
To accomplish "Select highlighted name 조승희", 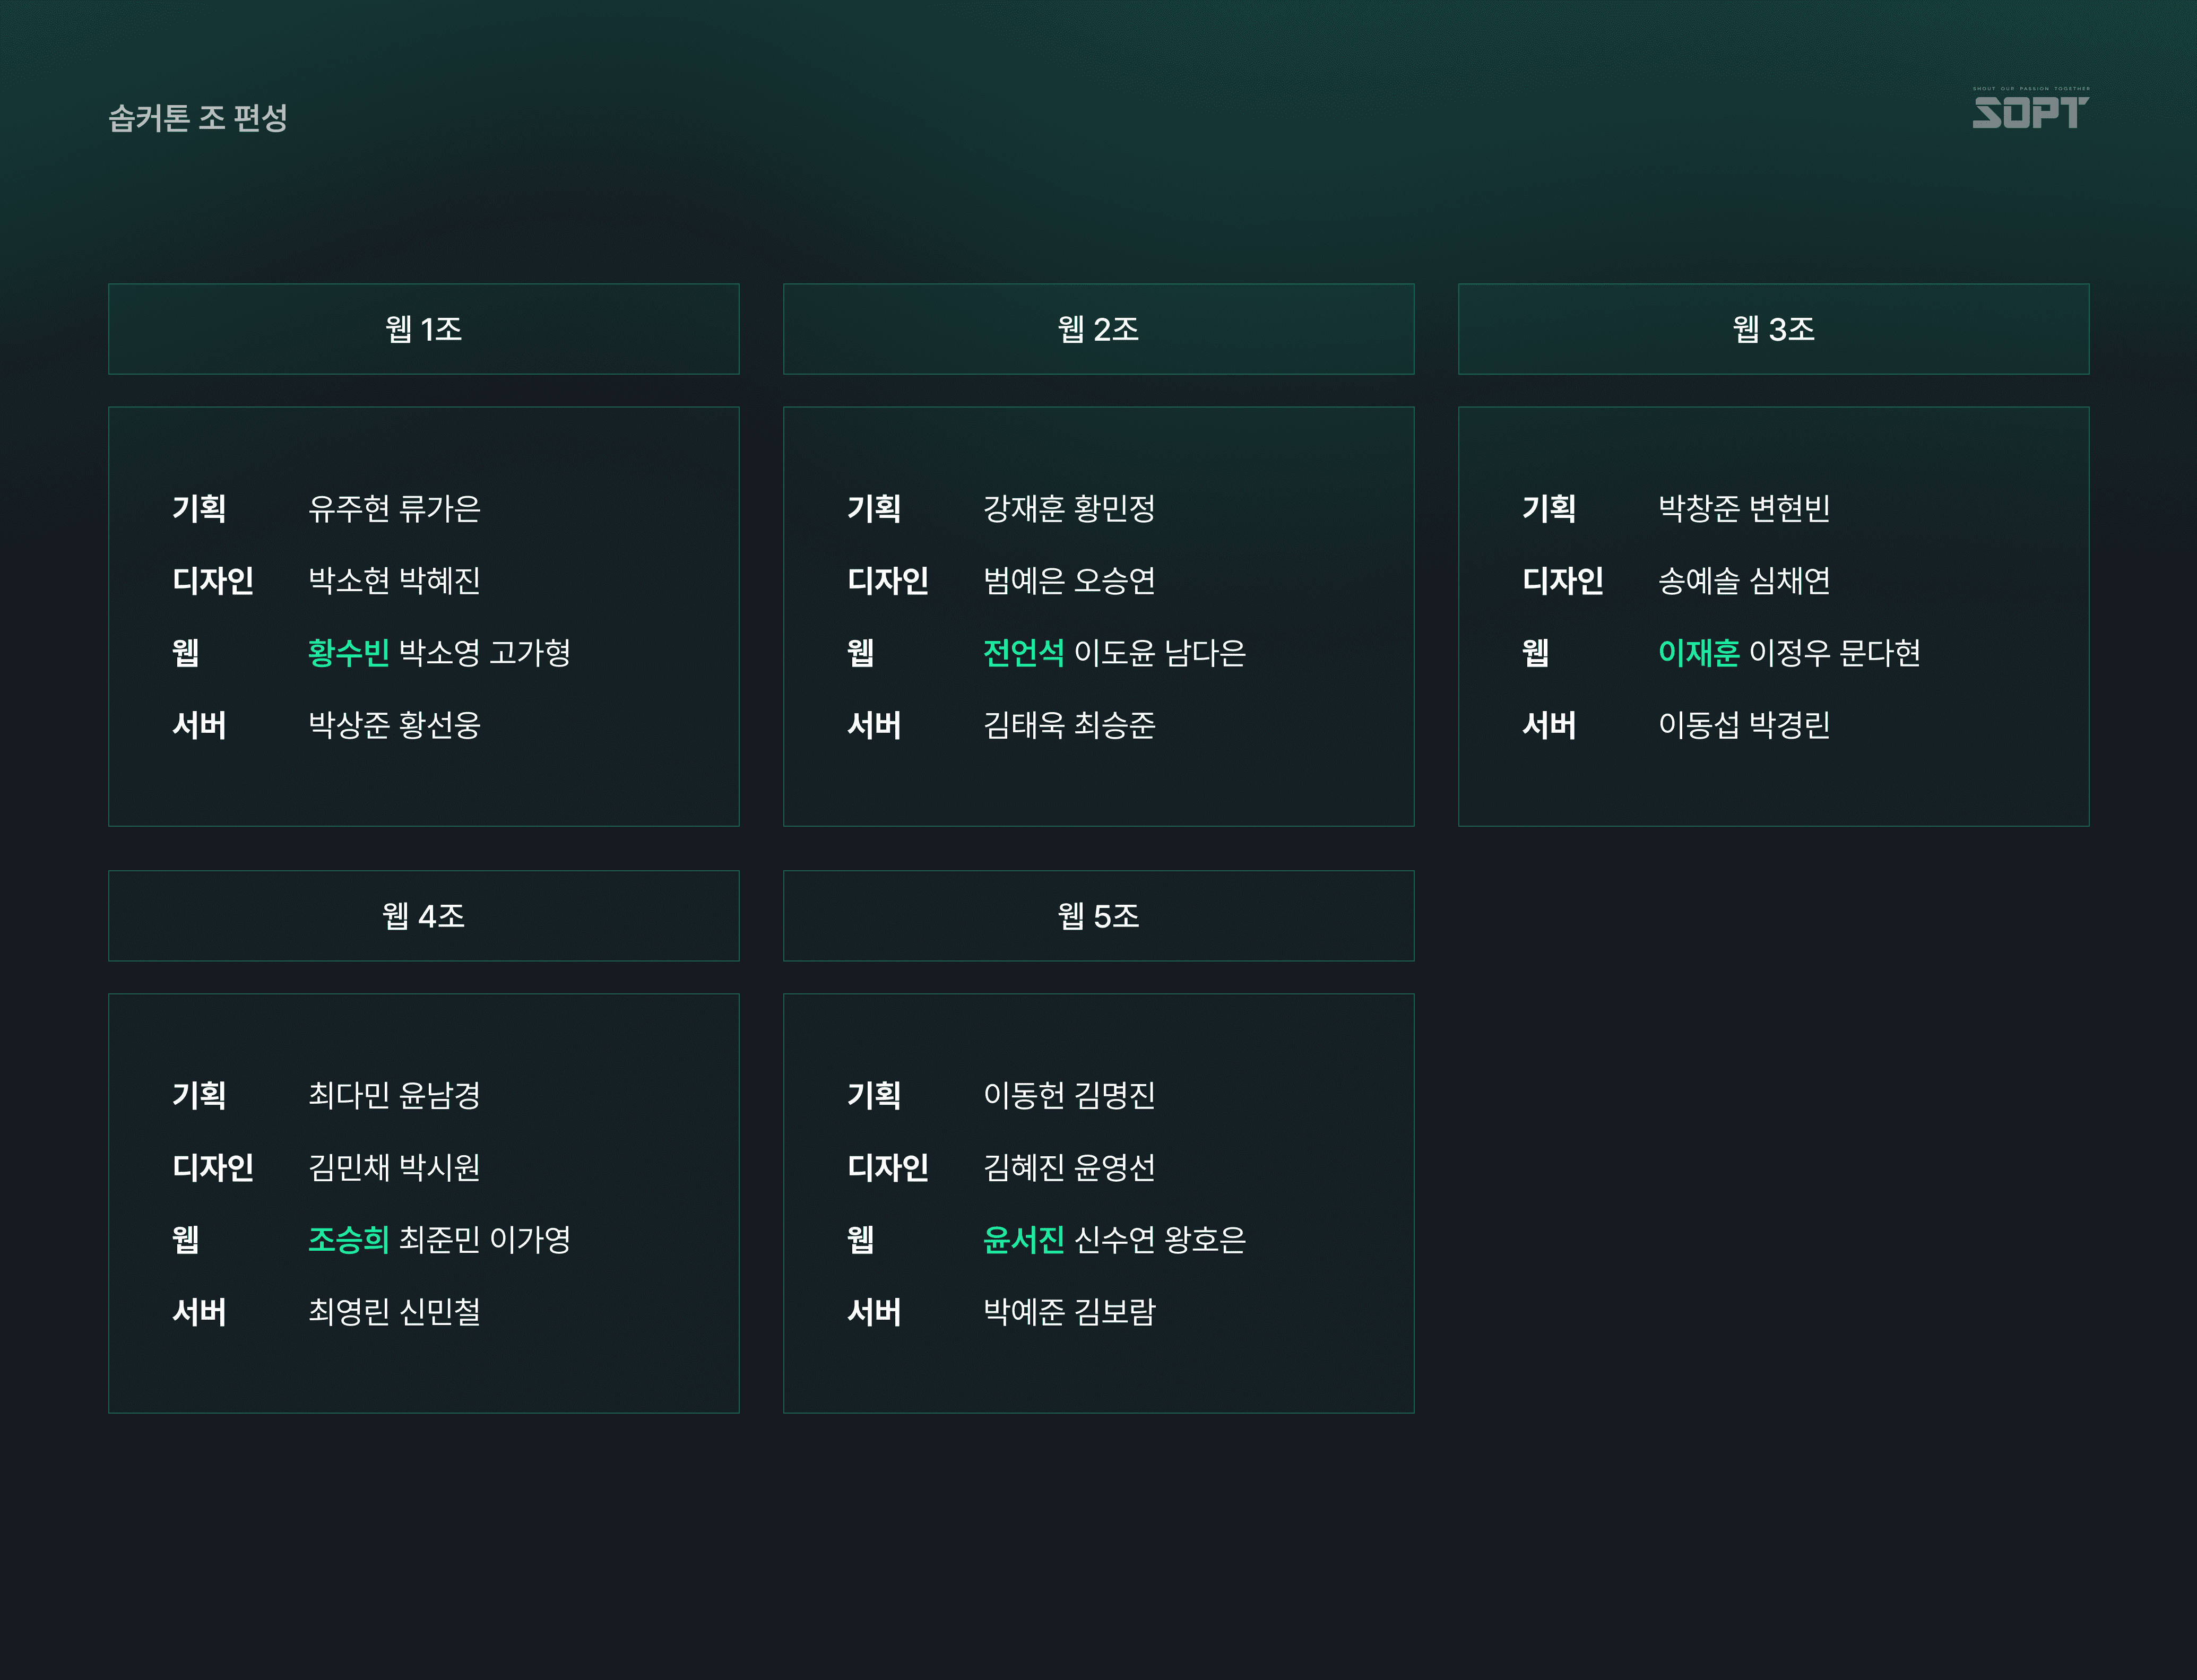I will coord(348,1240).
